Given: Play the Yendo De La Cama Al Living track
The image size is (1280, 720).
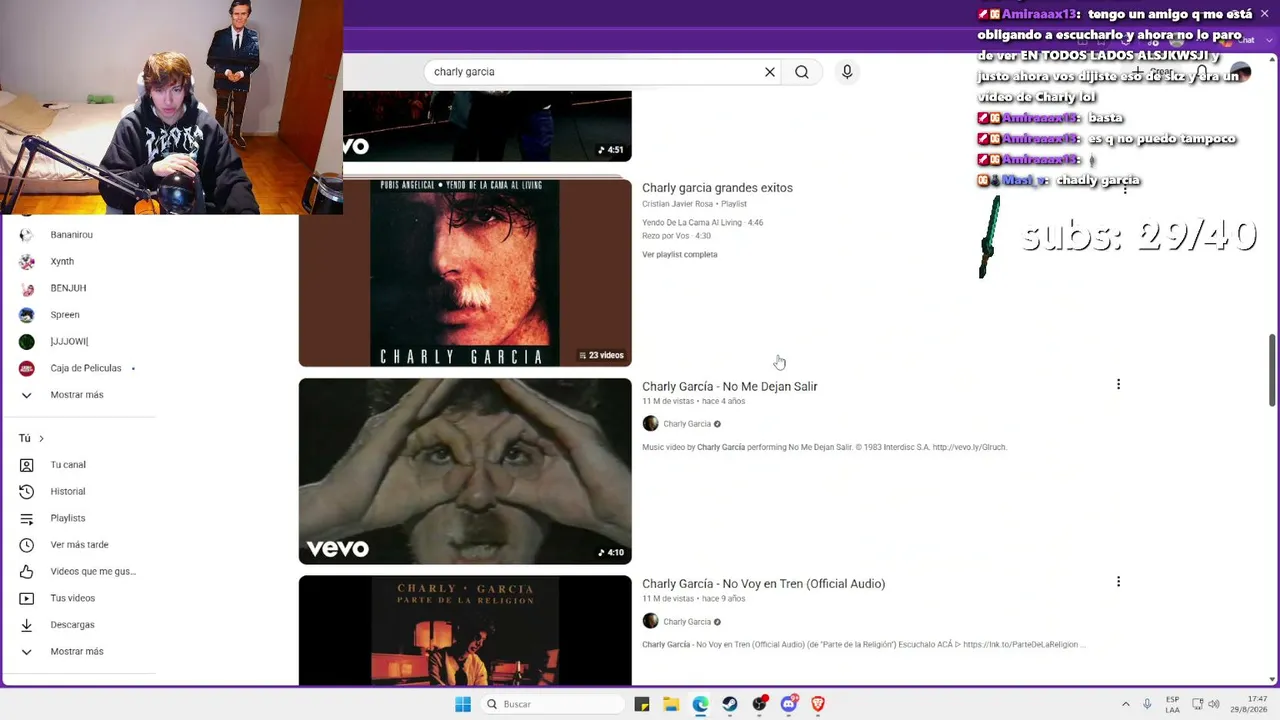Looking at the screenshot, I should pos(702,223).
